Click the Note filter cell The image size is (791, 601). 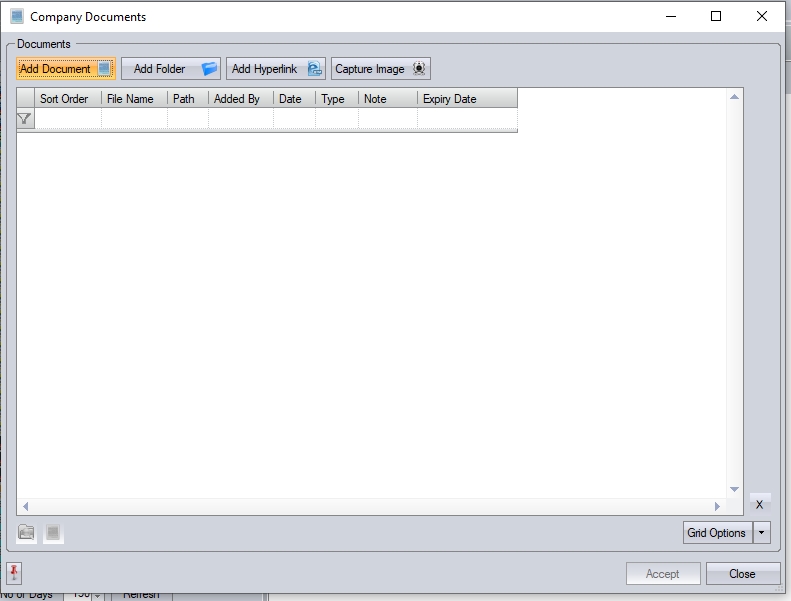(x=388, y=119)
